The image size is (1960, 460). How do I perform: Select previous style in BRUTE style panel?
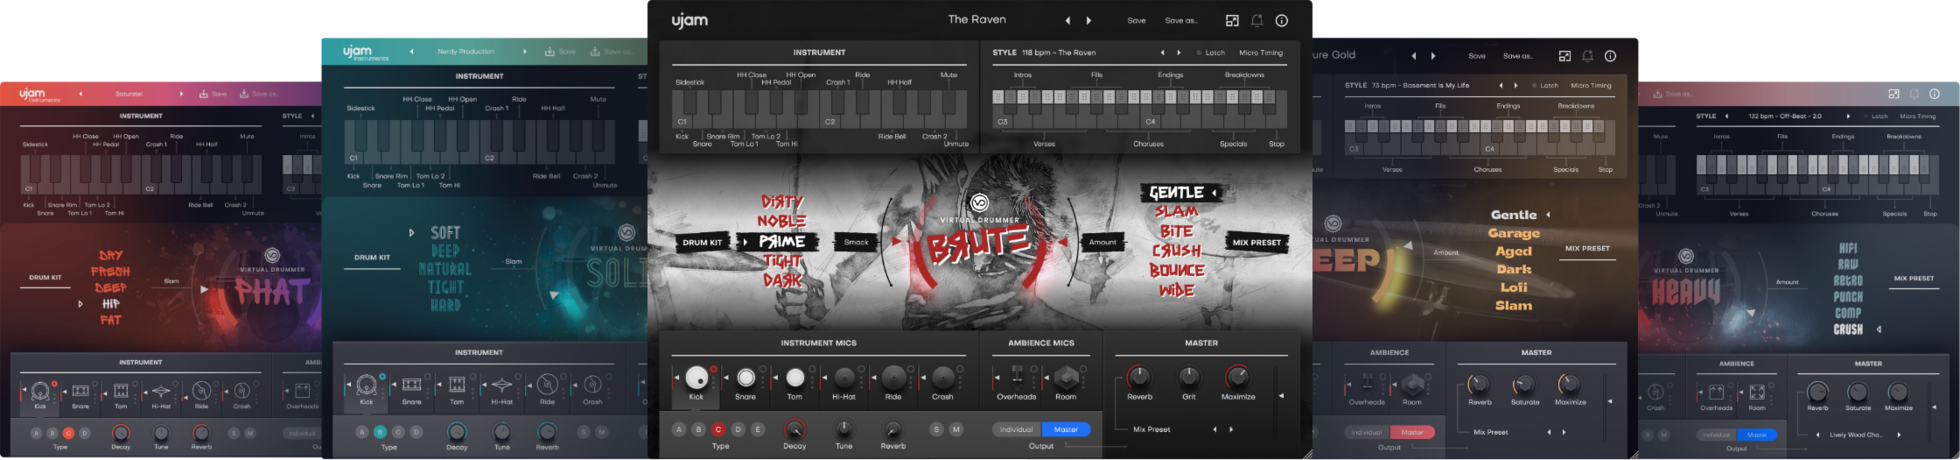[x=1162, y=53]
